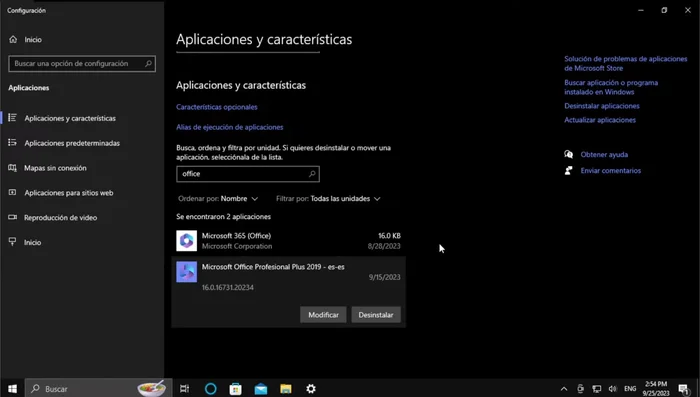700x397 pixels.
Task: Open Alias de ejecución de aplicaciones link
Action: click(x=229, y=127)
